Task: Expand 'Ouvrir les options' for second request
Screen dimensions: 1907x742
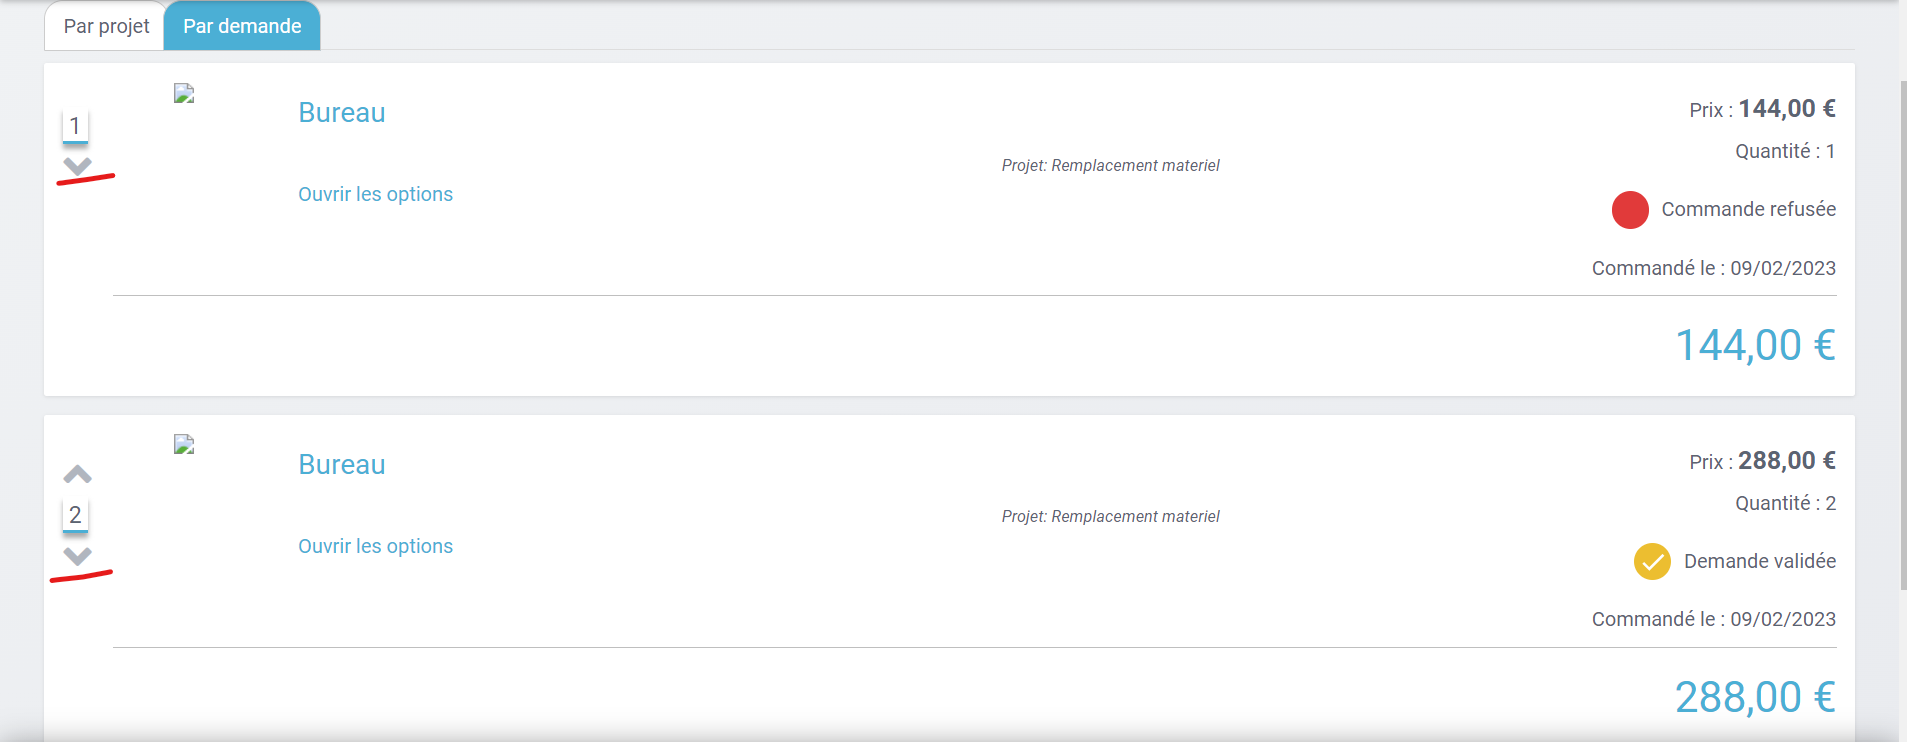Action: click(375, 547)
